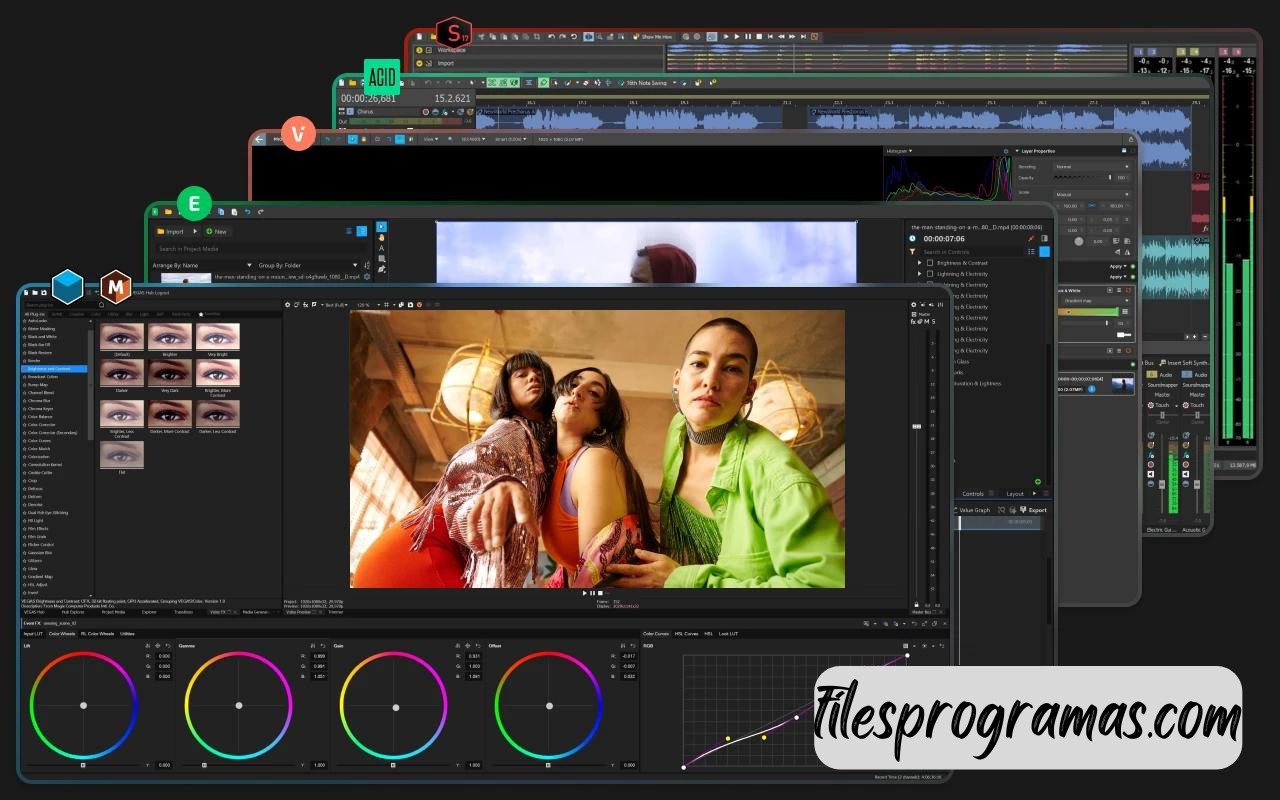Favorite the Color Curves plug-in star
1280x800 pixels.
pyautogui.click(x=24, y=441)
